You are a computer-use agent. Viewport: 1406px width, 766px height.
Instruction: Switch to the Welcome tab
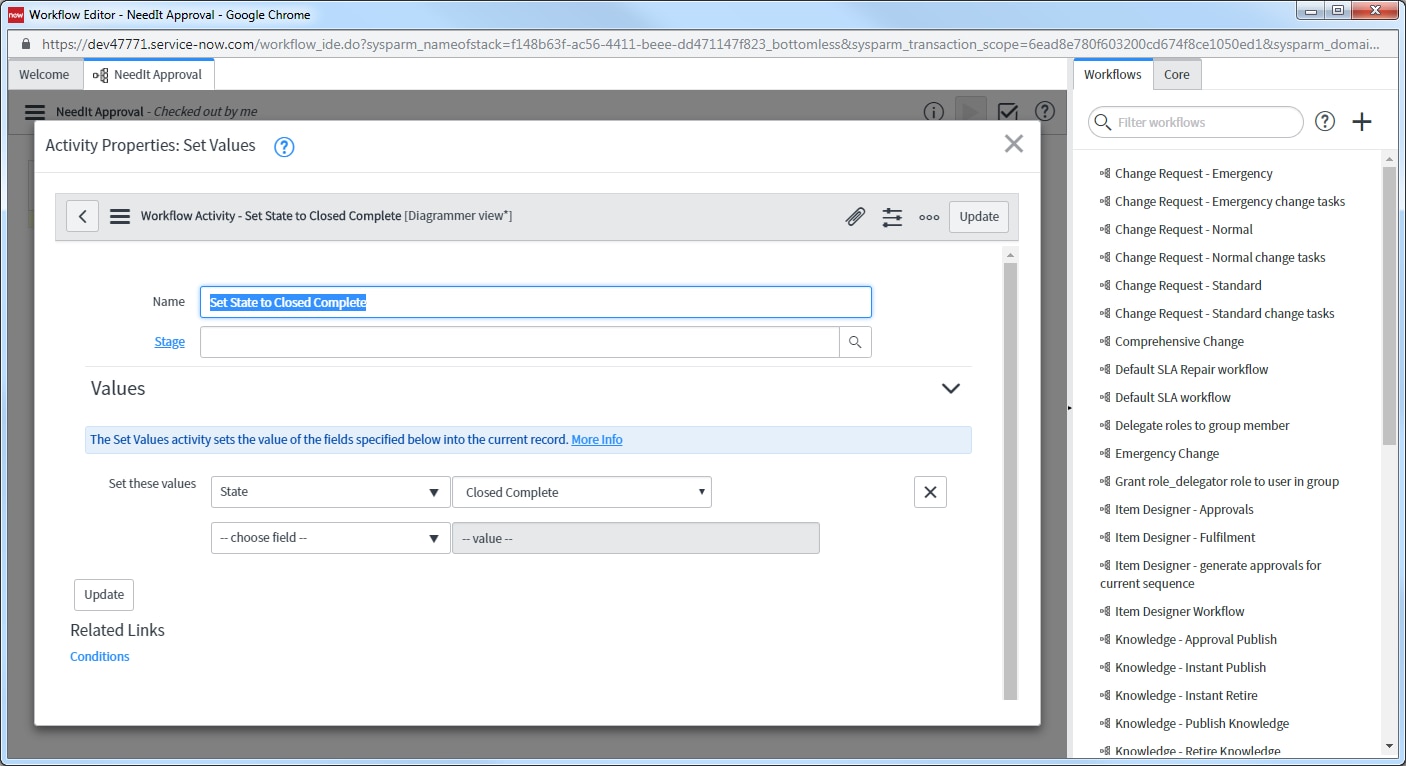pos(44,74)
